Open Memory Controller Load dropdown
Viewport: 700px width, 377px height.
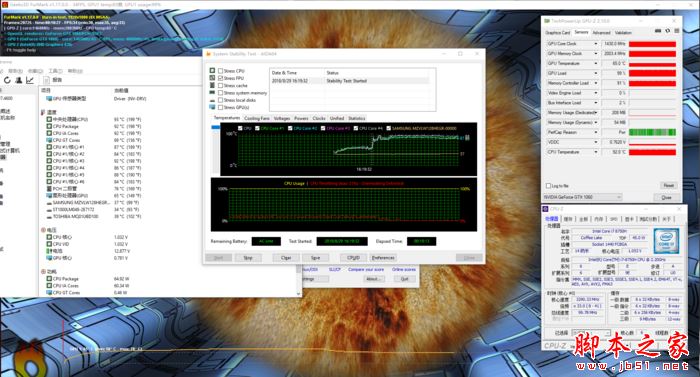(x=595, y=83)
